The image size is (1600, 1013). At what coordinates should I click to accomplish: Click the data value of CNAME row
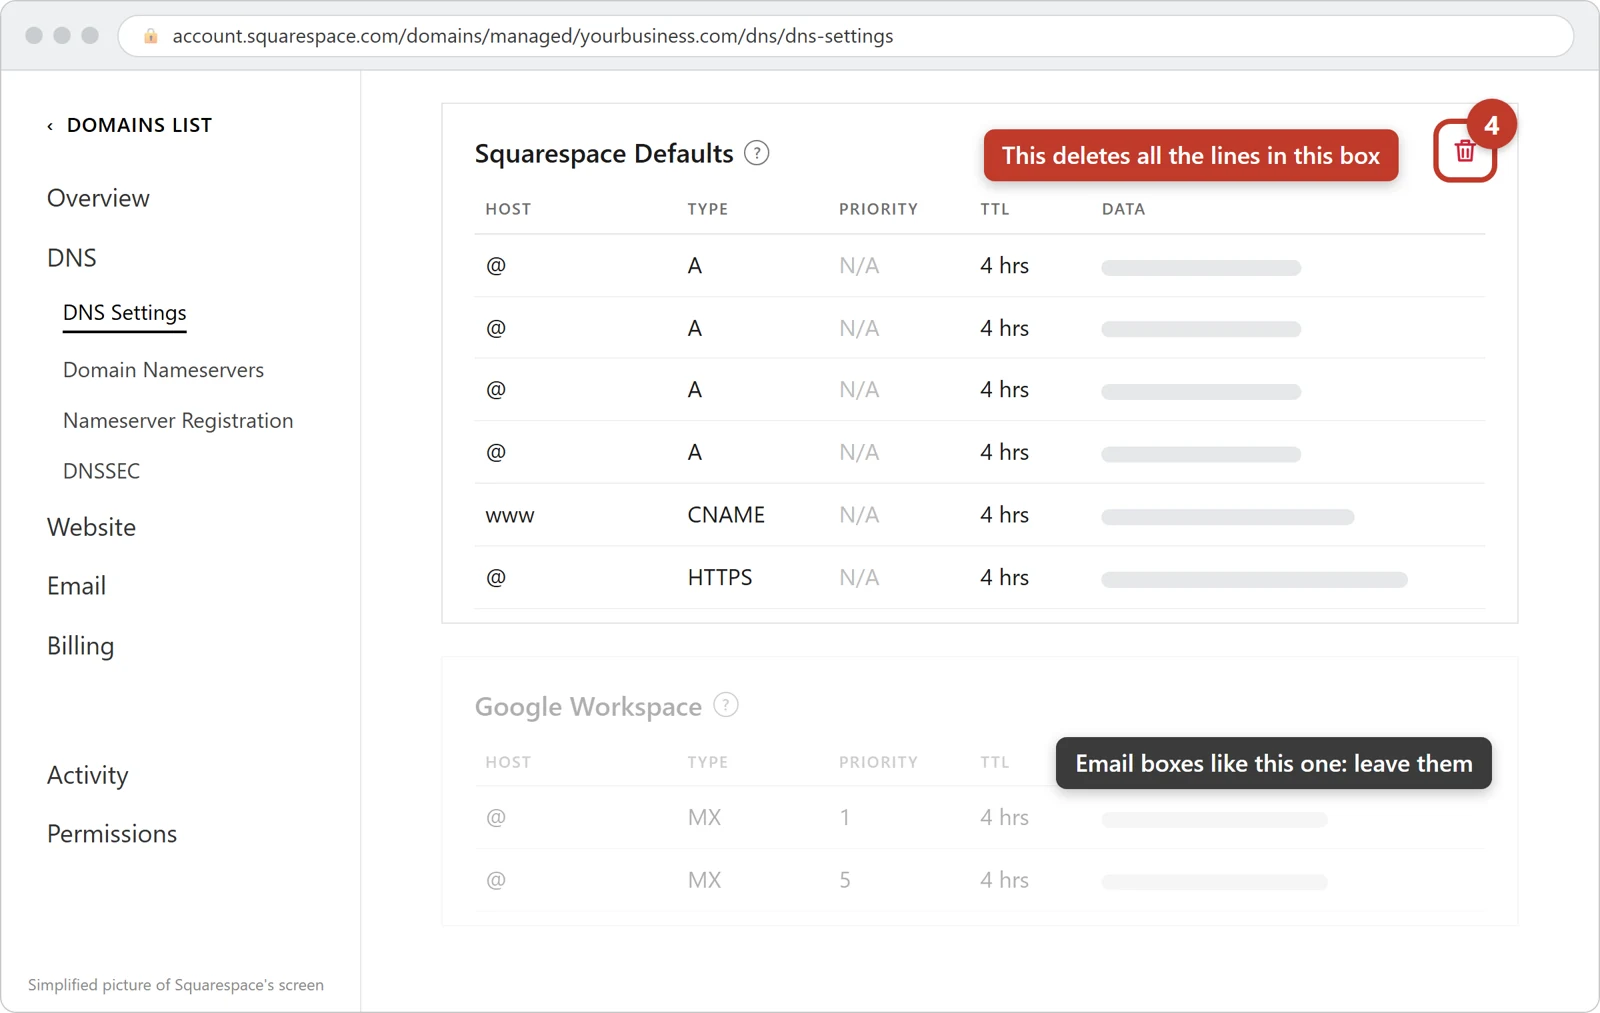1228,517
